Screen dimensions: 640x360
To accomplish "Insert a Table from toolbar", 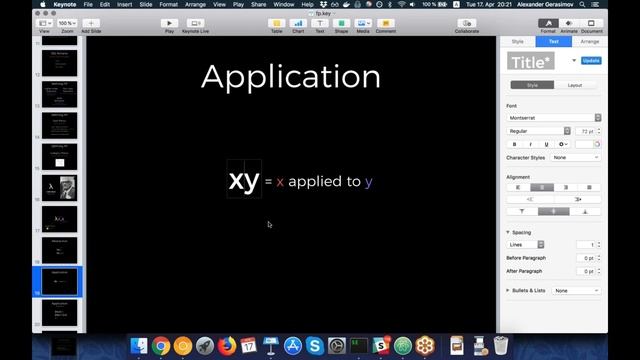I will (x=276, y=23).
